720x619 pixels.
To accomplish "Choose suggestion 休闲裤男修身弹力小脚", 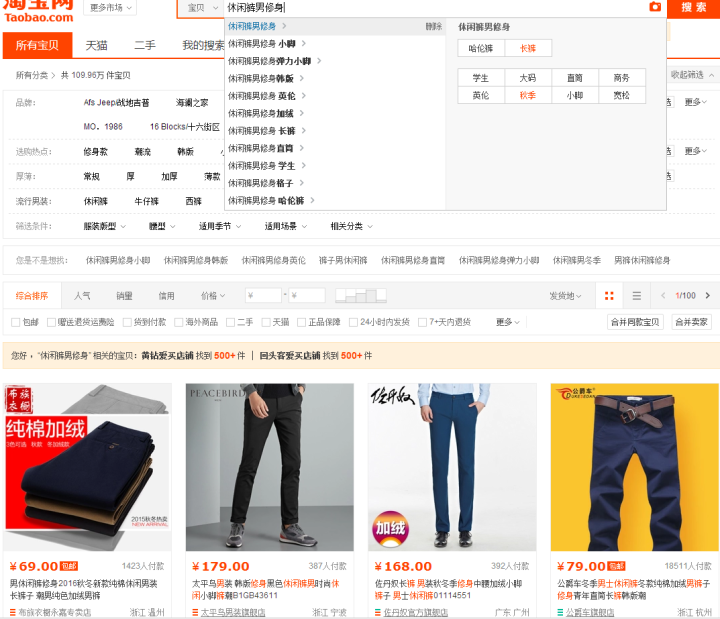I will point(335,61).
